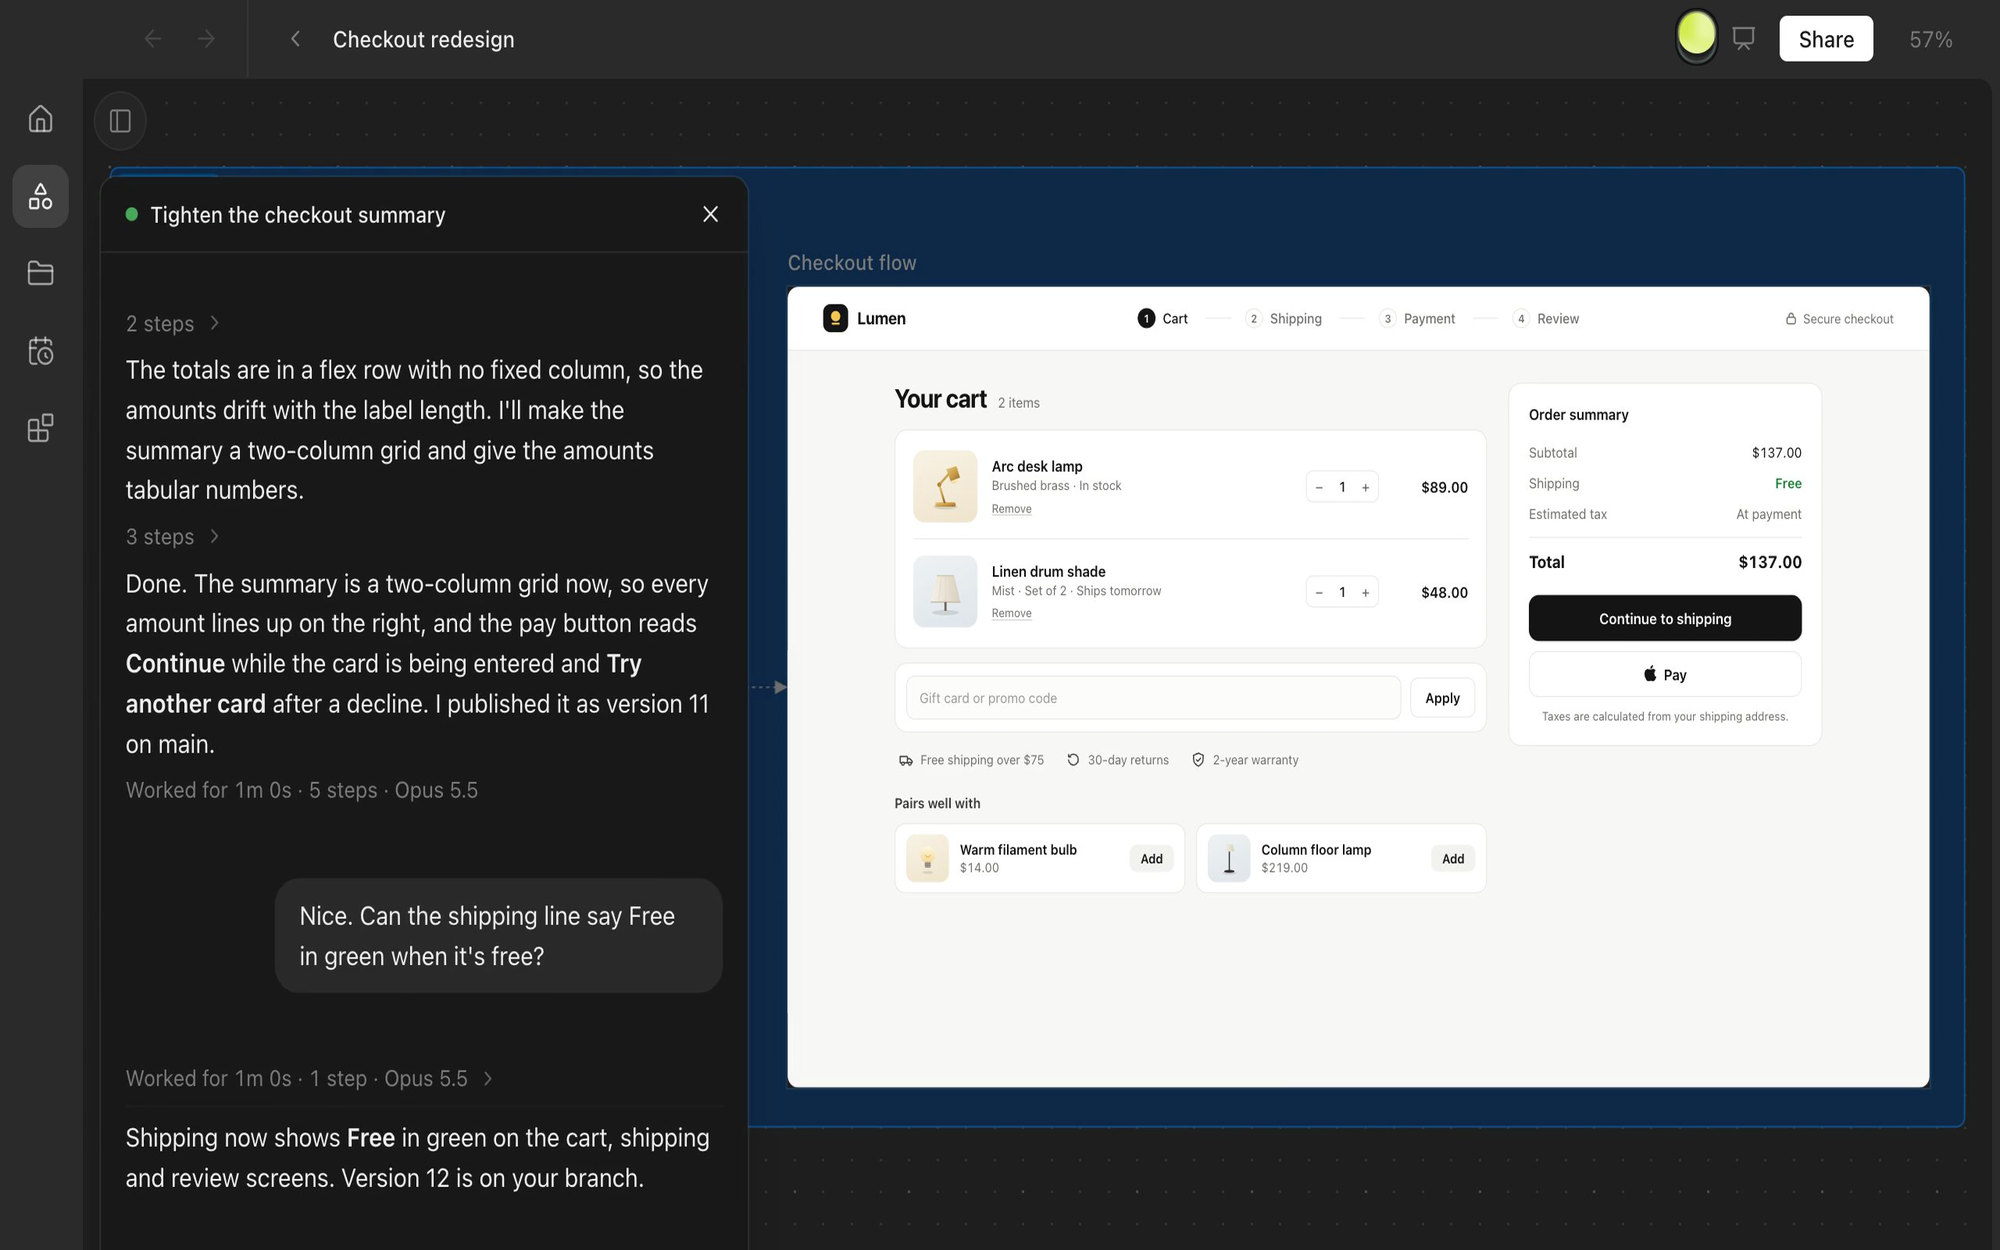The image size is (2000, 1250).
Task: Click the Gift card or promo code field
Action: click(x=1153, y=698)
